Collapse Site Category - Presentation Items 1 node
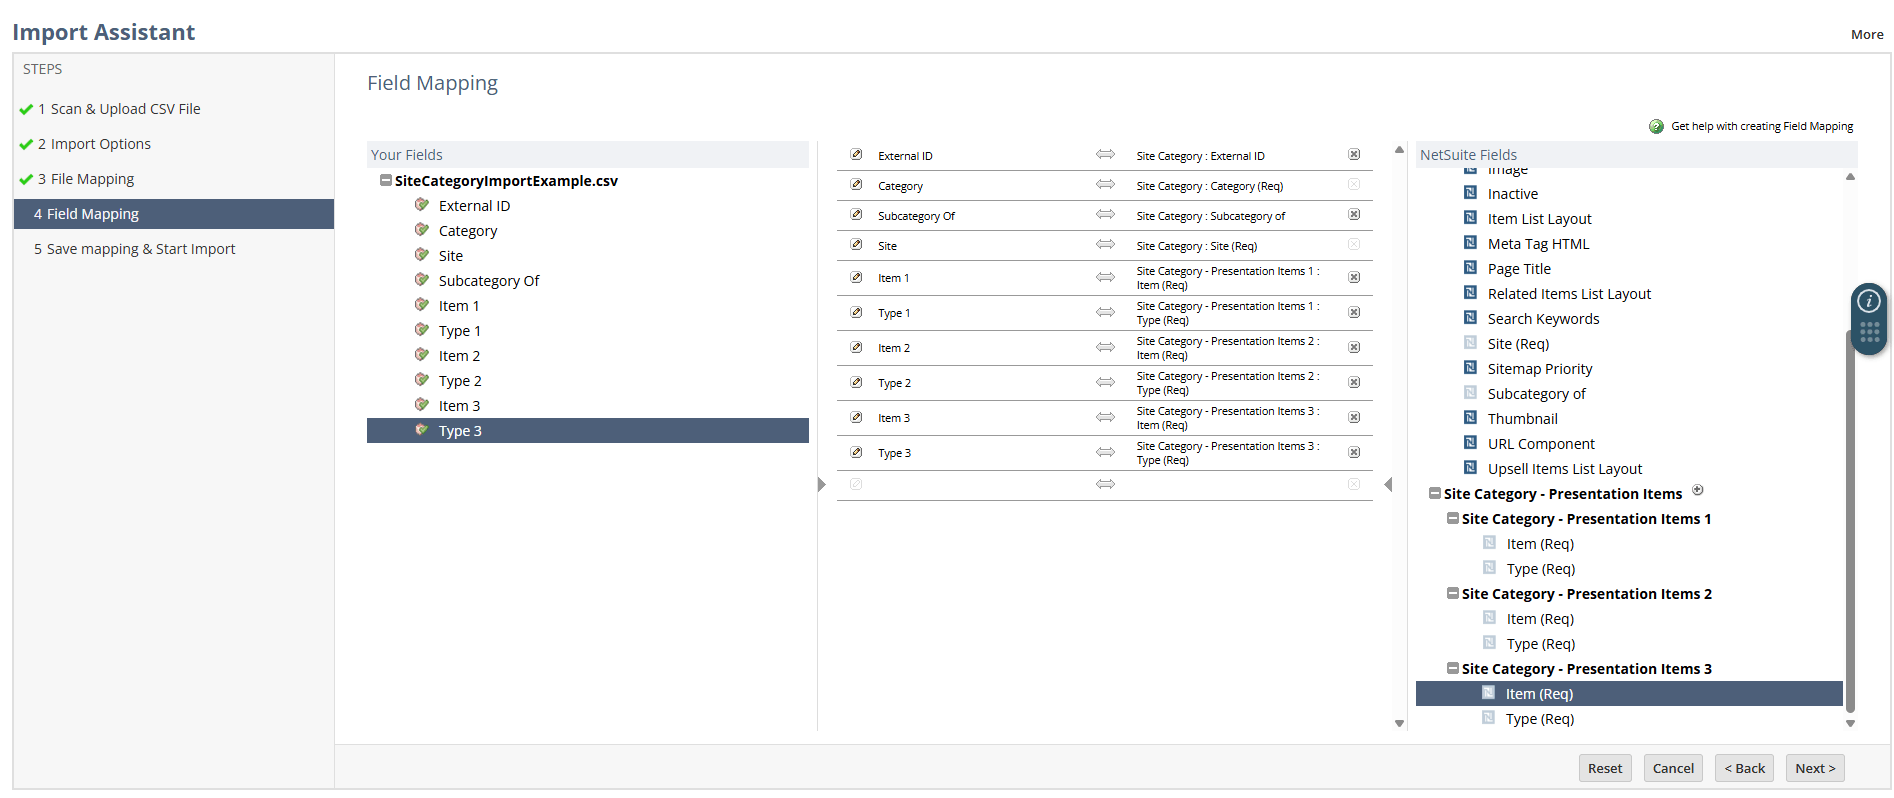The height and width of the screenshot is (798, 1894). (x=1453, y=518)
